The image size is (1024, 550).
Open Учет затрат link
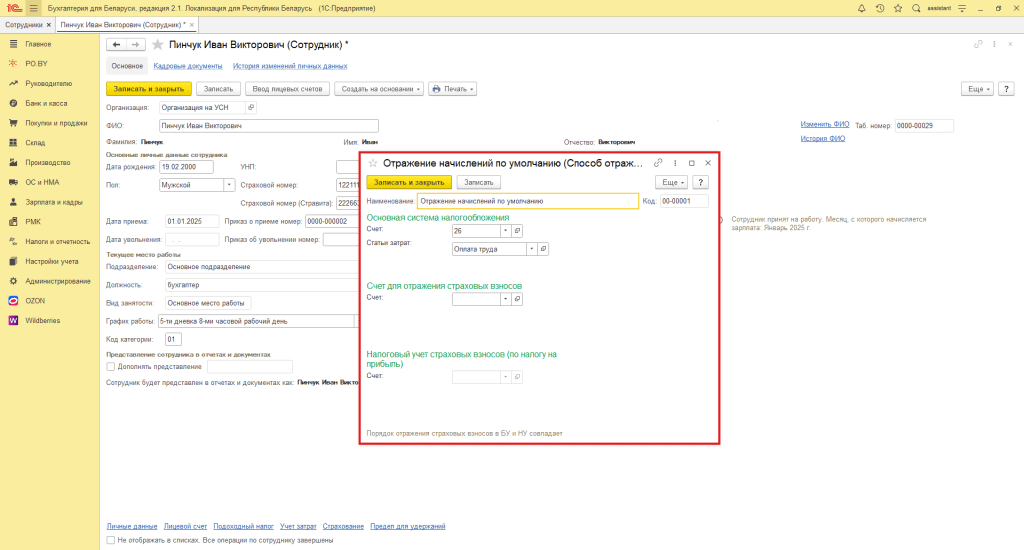click(298, 526)
